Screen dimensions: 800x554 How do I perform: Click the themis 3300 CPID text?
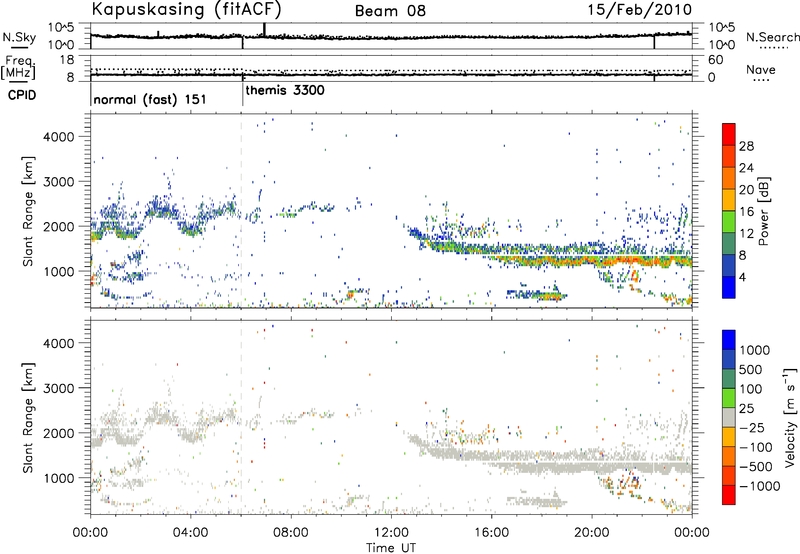[x=285, y=90]
